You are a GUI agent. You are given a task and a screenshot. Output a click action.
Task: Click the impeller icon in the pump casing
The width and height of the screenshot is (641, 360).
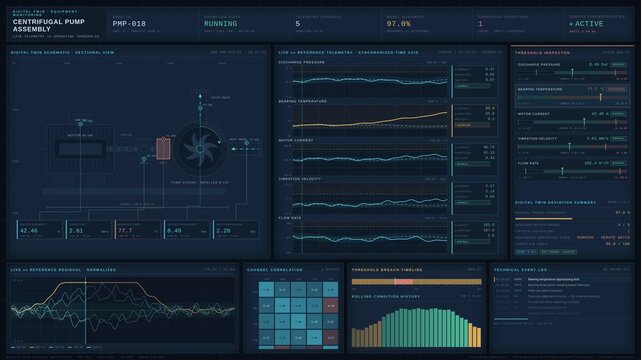coord(200,149)
